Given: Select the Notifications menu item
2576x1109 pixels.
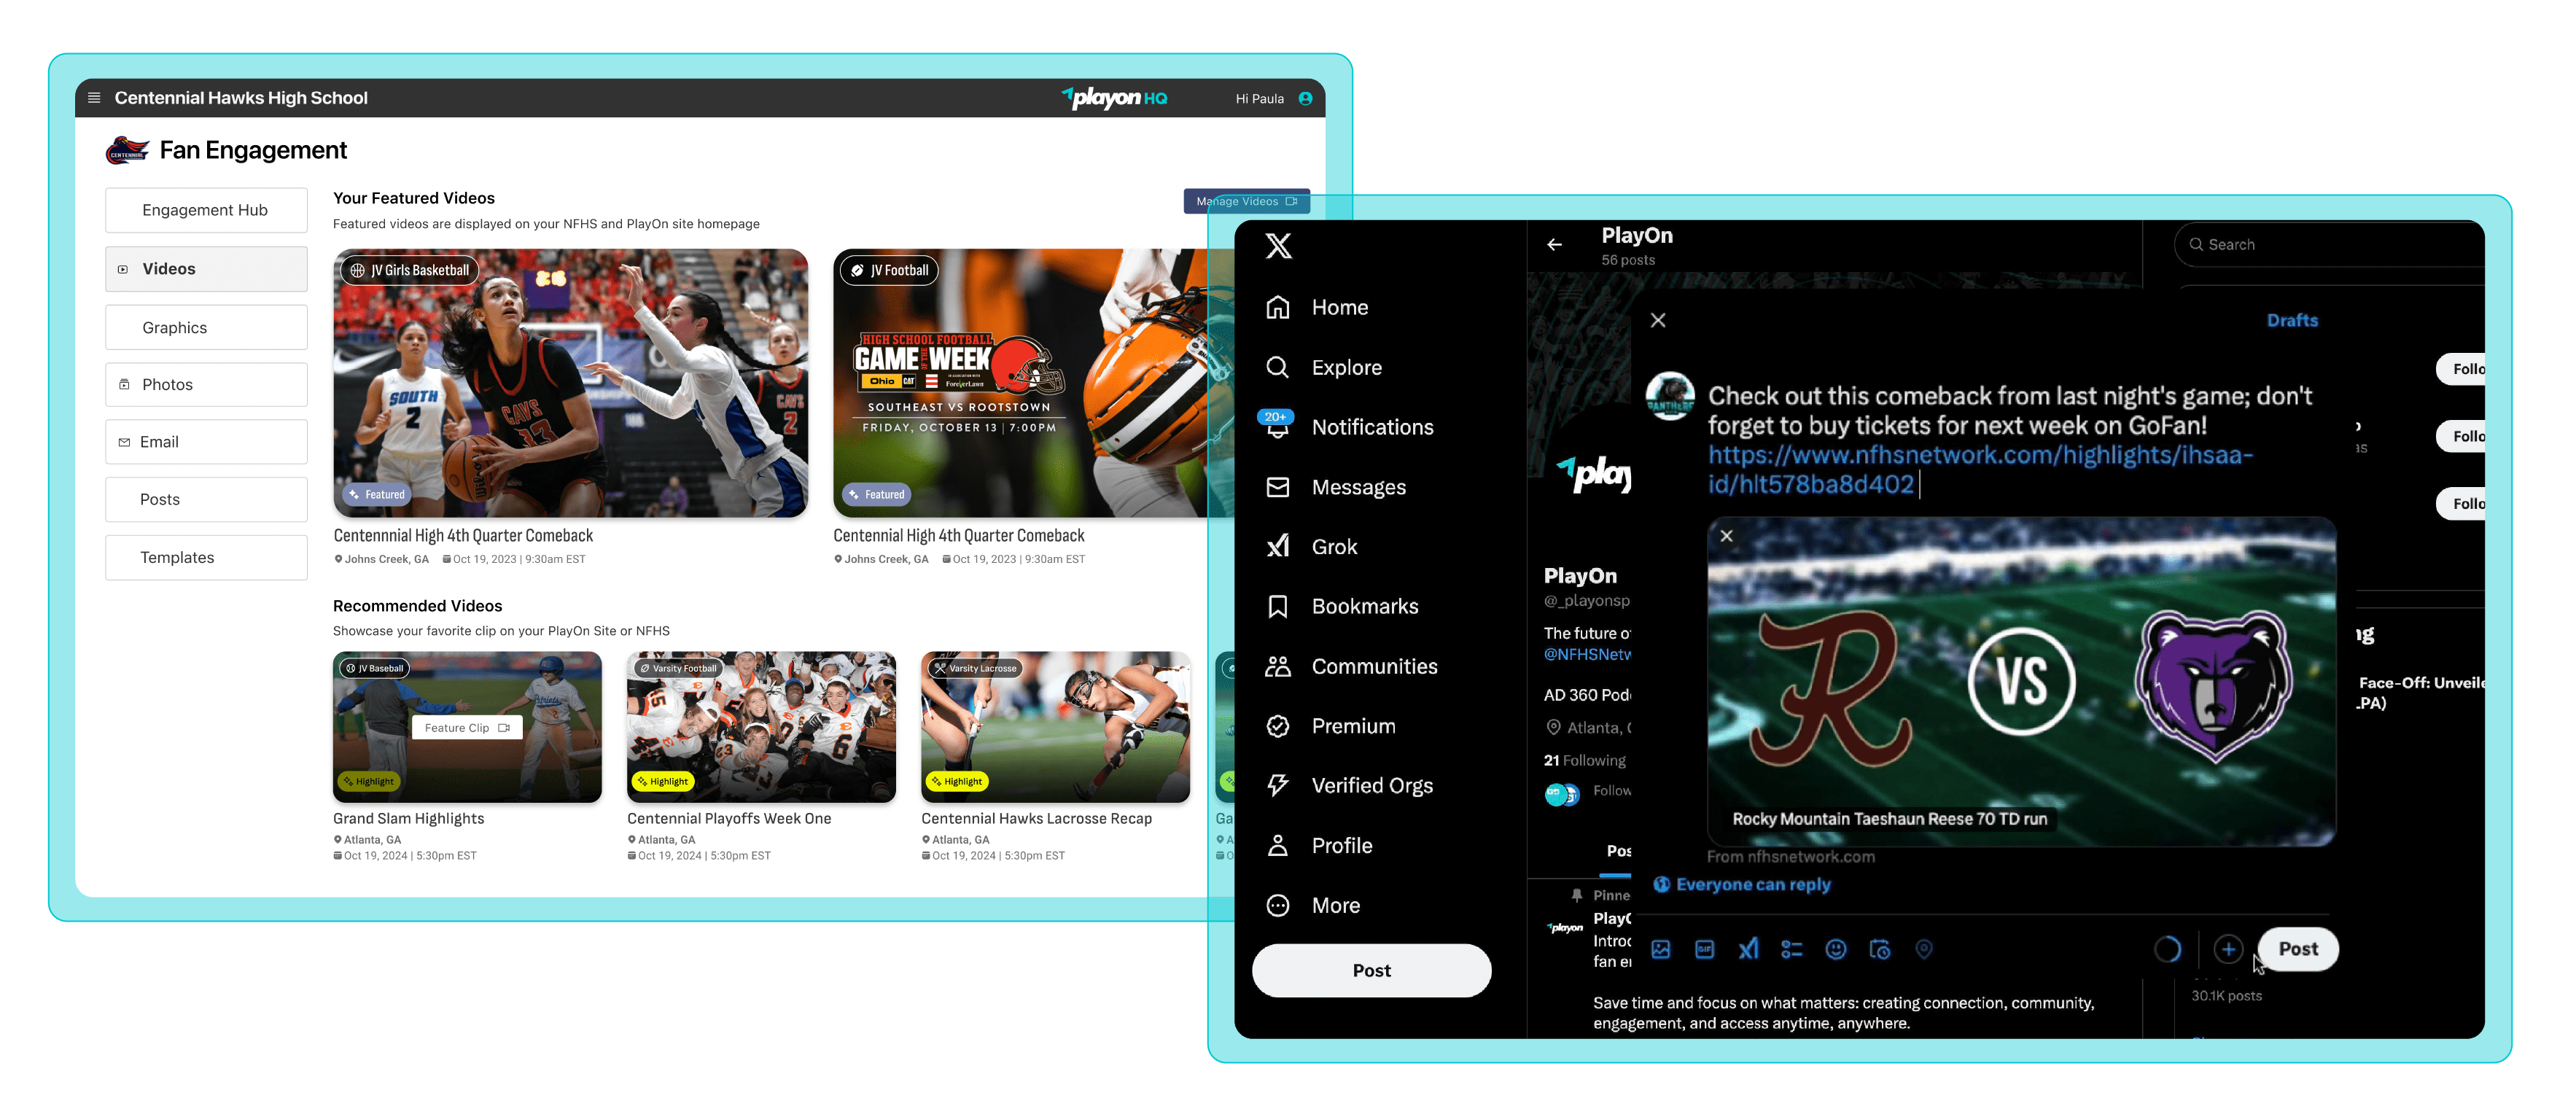Looking at the screenshot, I should (x=1371, y=427).
